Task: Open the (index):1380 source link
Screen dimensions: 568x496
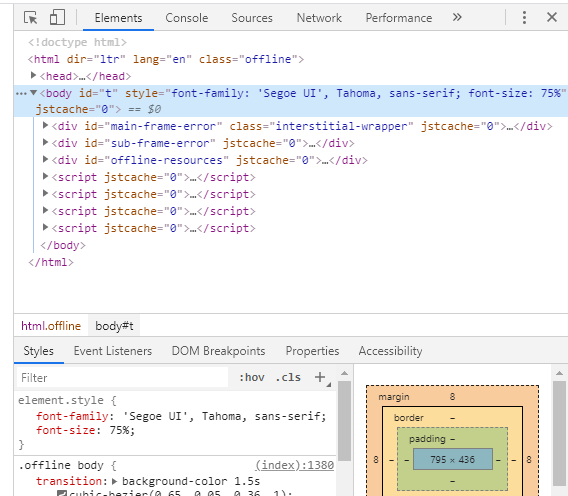Action: (295, 465)
